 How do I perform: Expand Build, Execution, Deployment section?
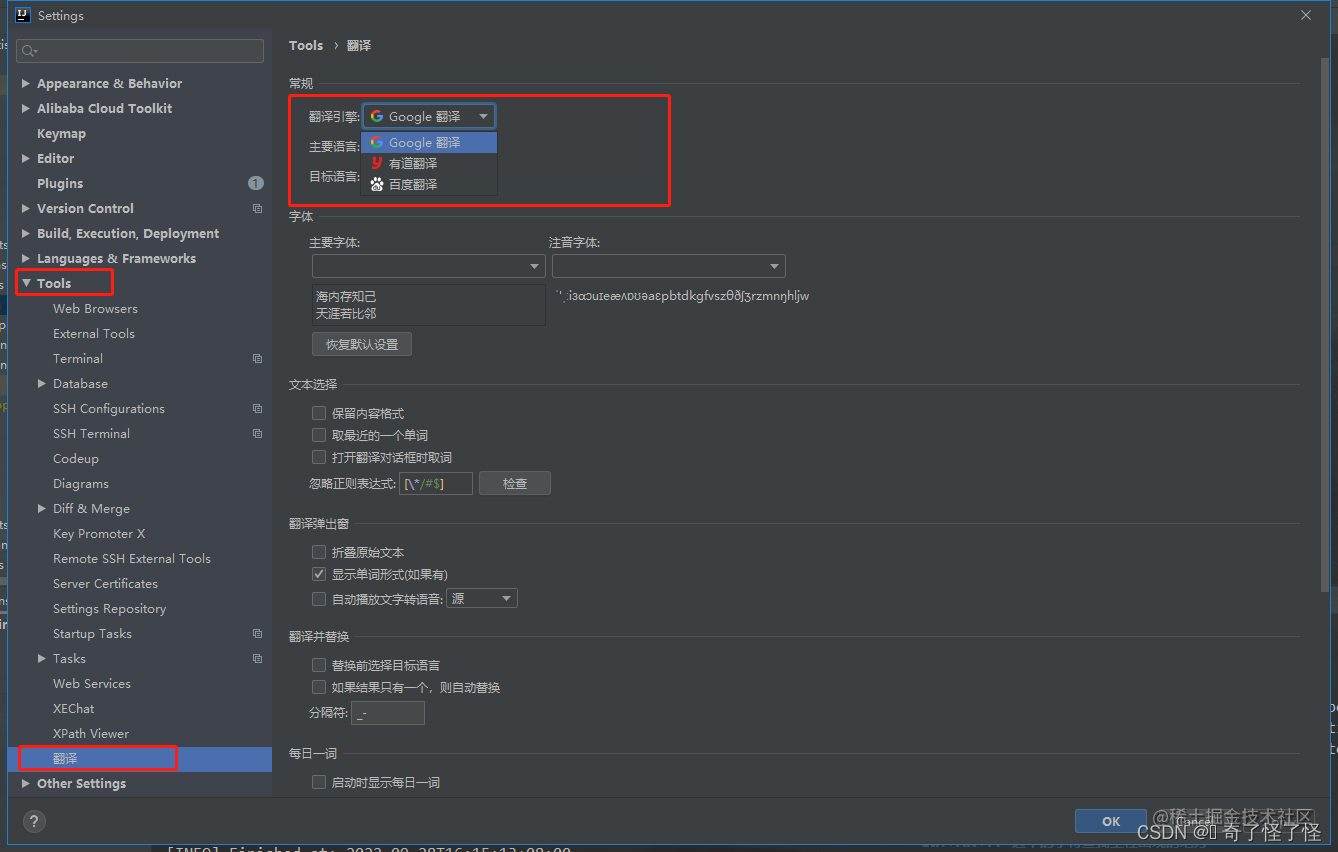coord(26,233)
